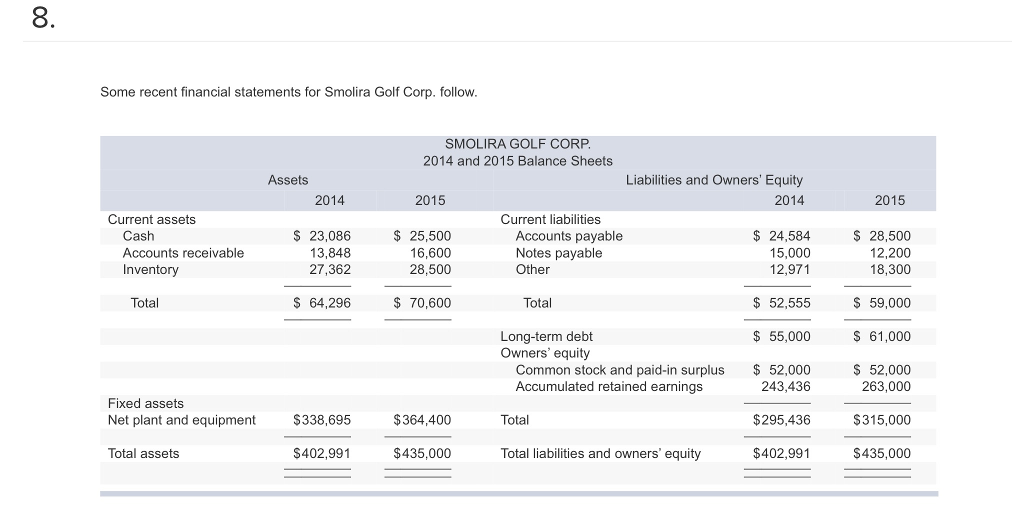Viewport: 1024px width, 512px height.
Task: Select current assets total $64,296
Action: (321, 303)
